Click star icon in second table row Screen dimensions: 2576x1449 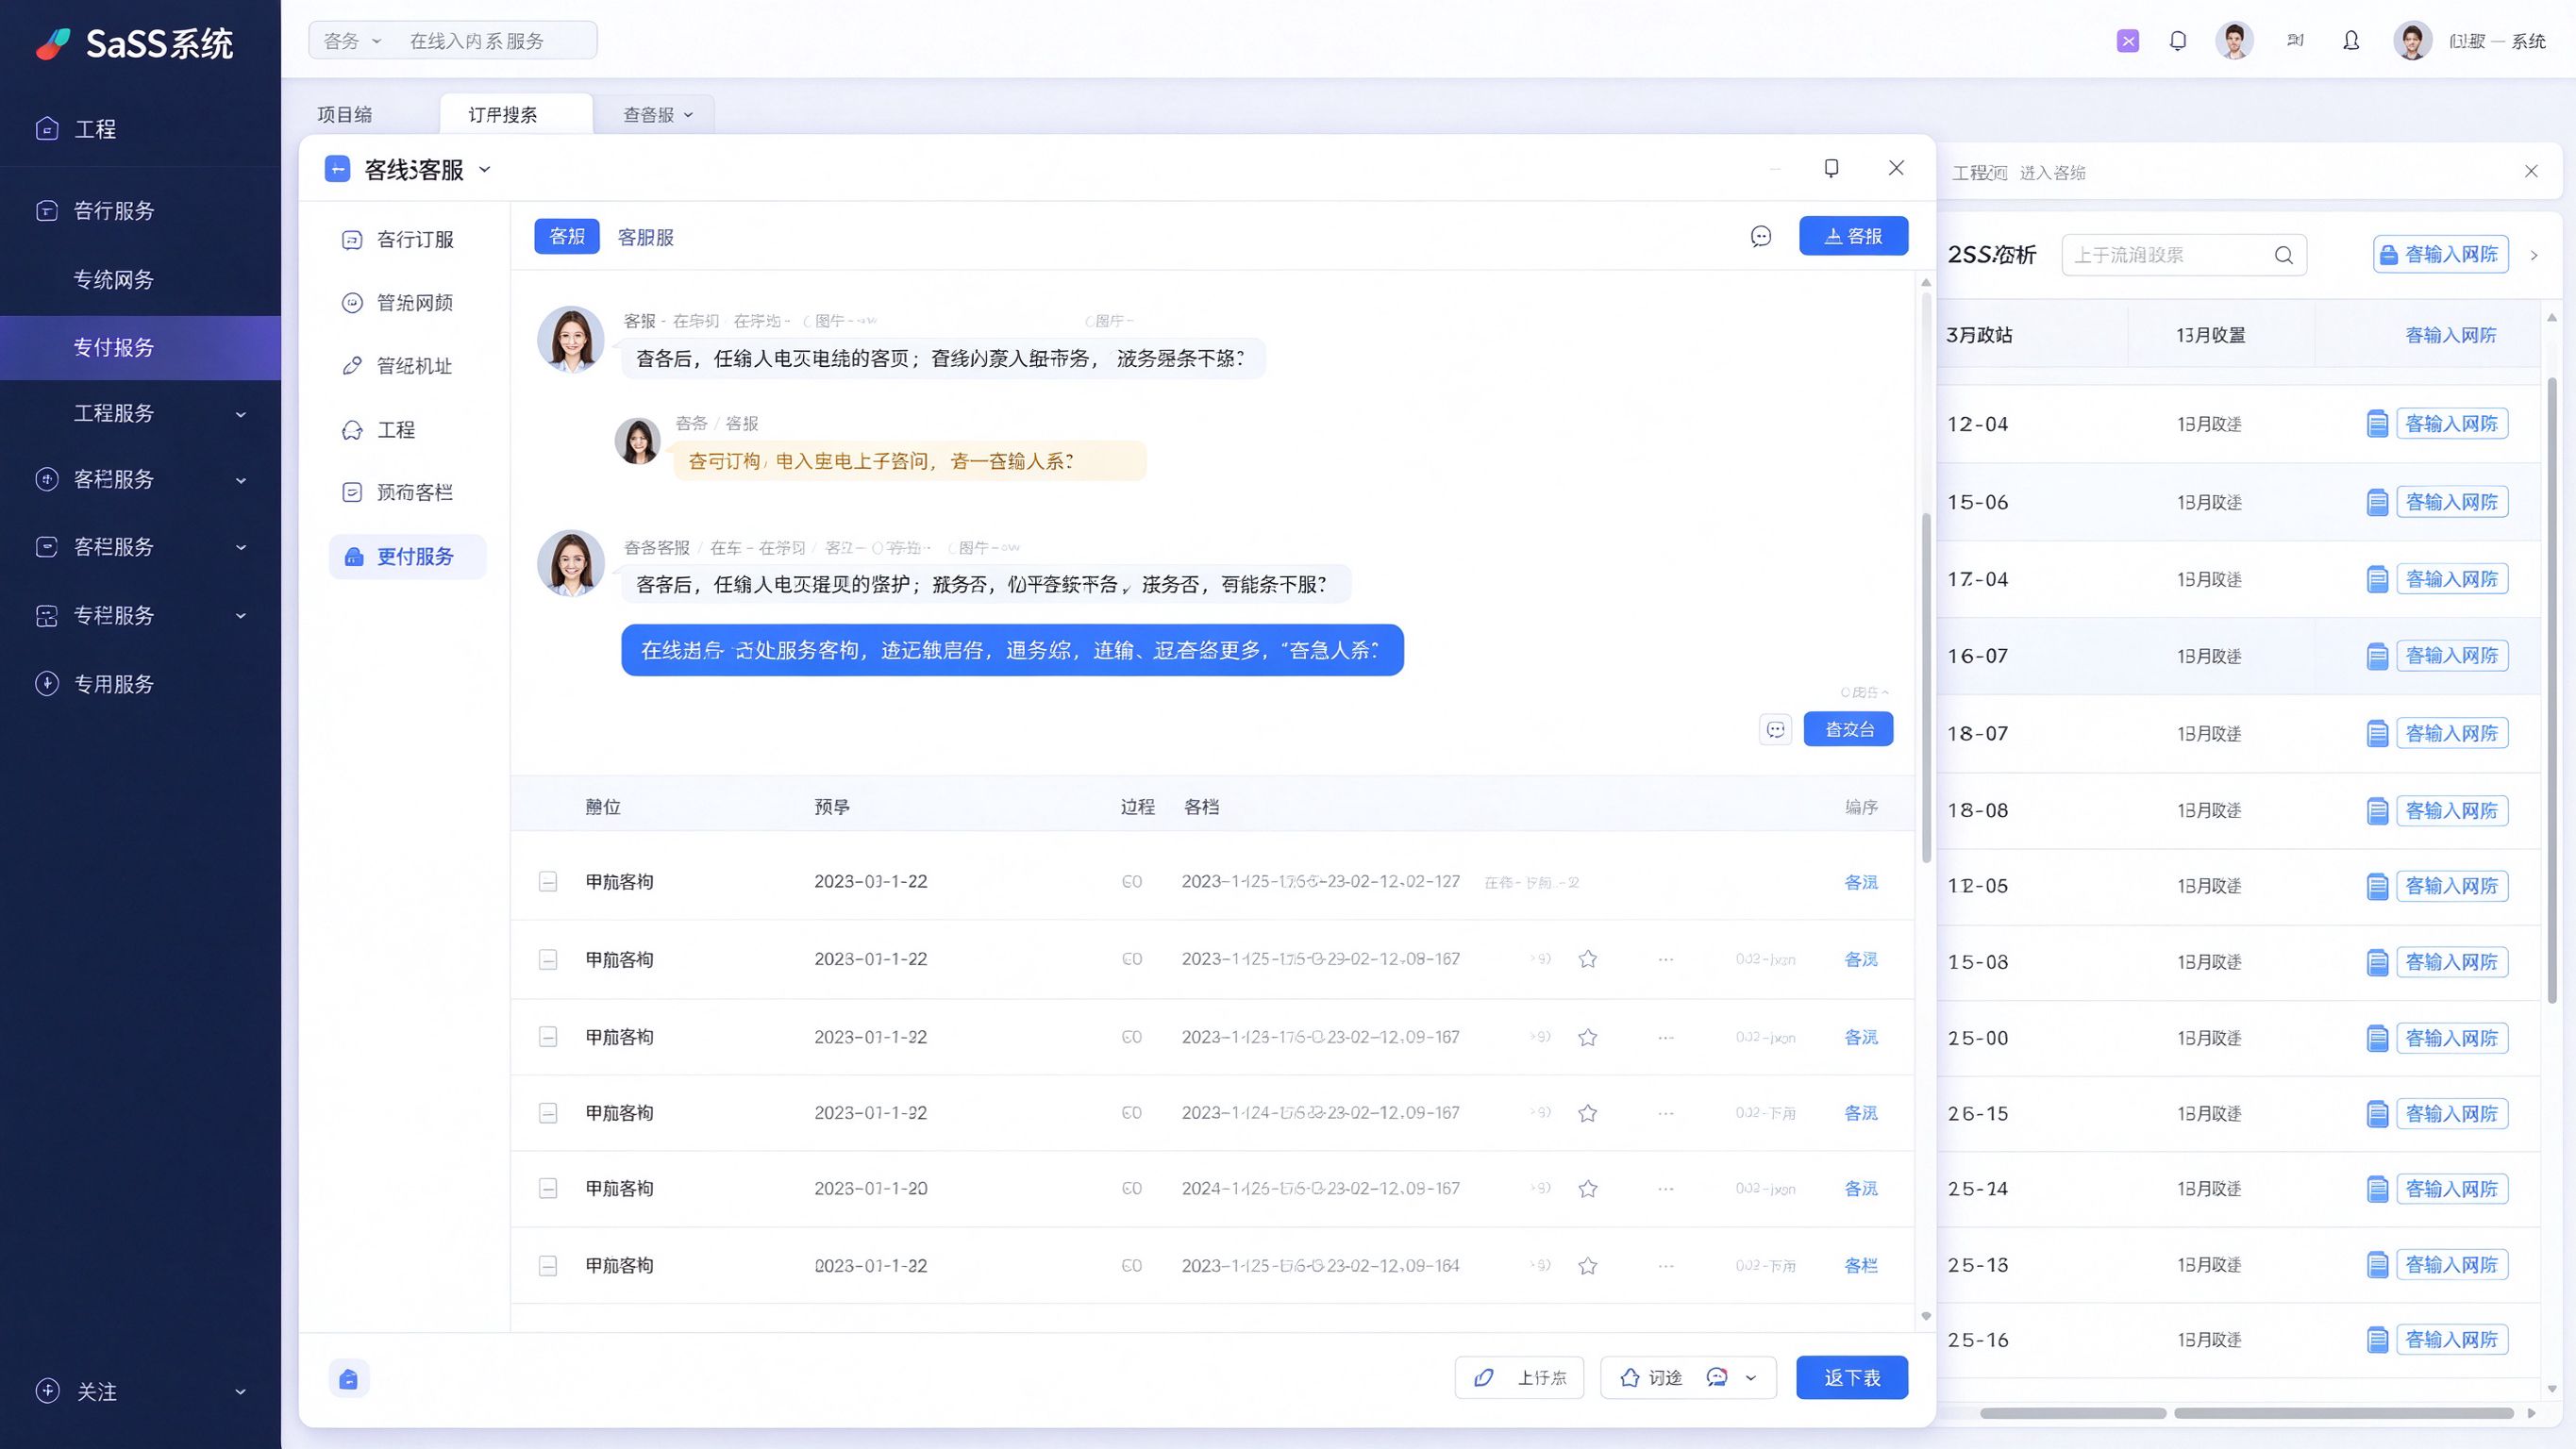1587,959
